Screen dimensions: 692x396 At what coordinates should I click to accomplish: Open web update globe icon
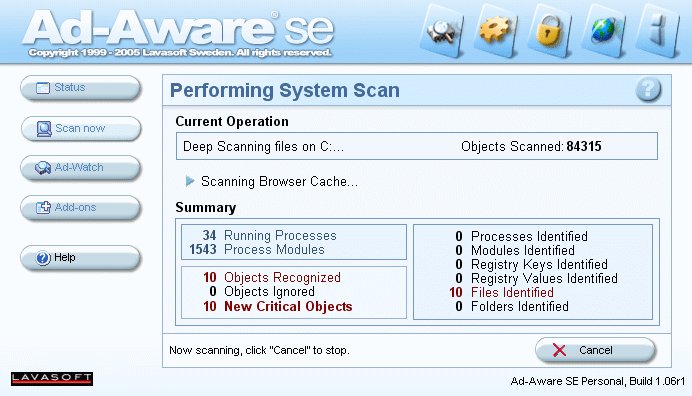(x=604, y=32)
